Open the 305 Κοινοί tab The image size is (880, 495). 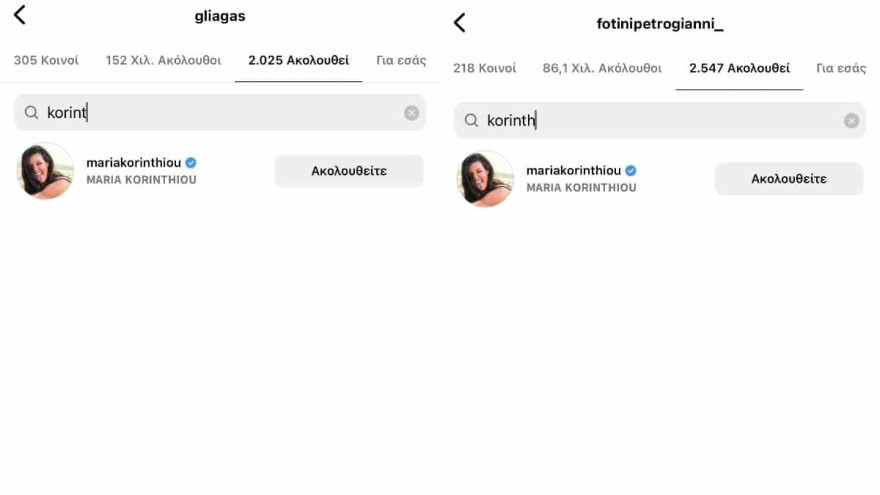46,60
